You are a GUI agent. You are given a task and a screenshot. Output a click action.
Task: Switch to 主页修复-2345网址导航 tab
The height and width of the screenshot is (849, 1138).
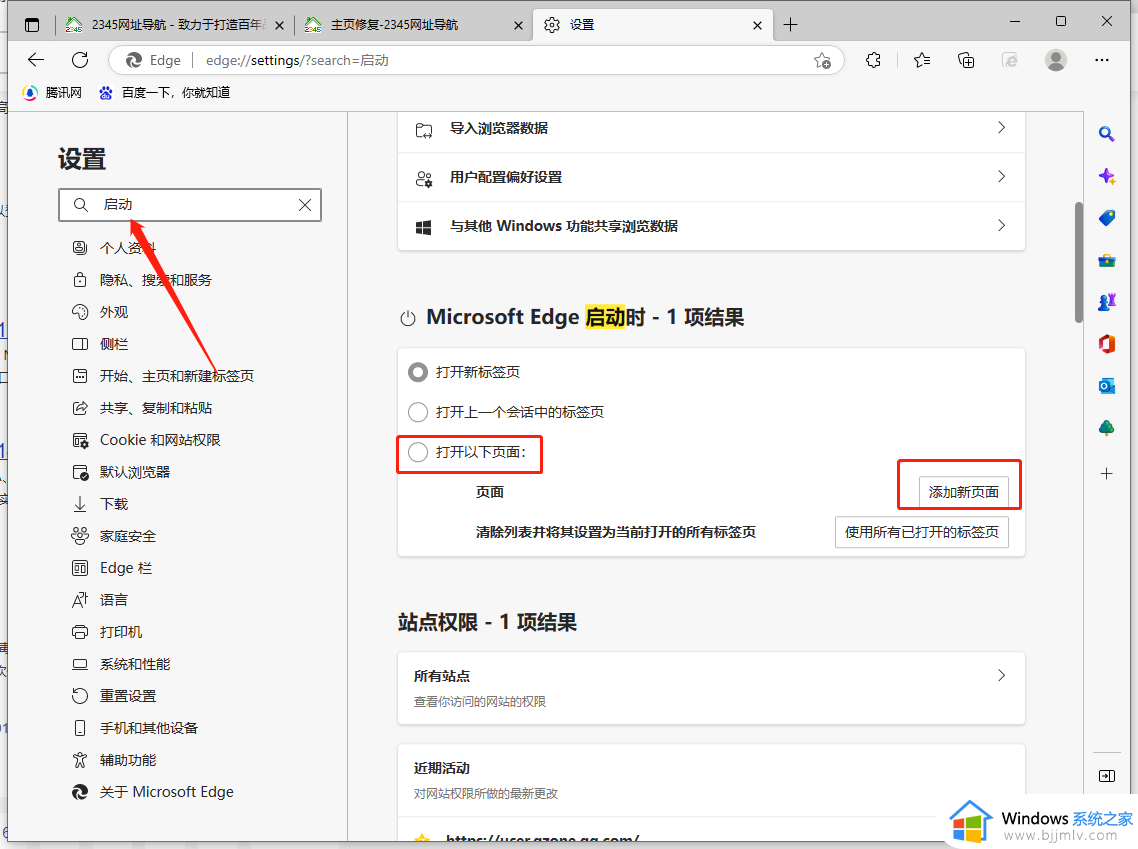pos(414,25)
